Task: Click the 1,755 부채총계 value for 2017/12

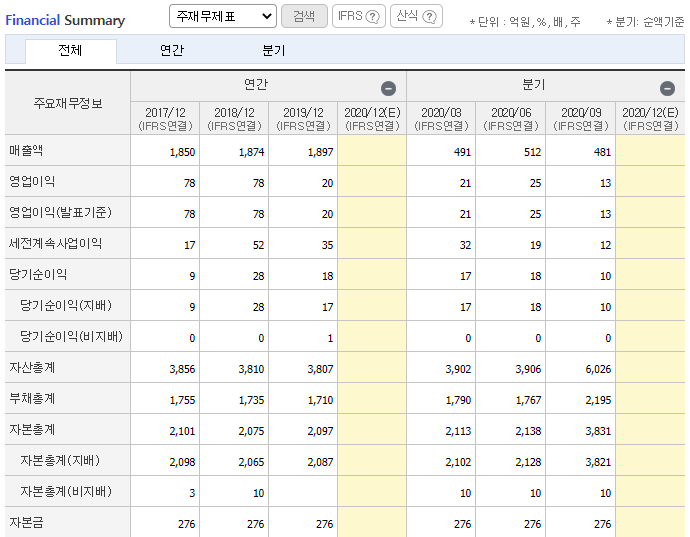Action: tap(182, 400)
